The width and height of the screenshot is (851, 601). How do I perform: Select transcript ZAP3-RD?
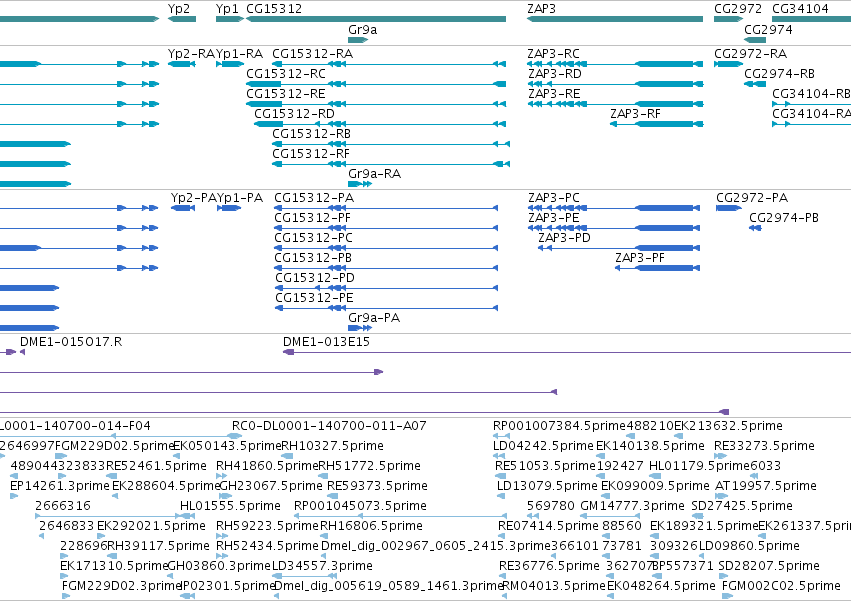(x=555, y=74)
